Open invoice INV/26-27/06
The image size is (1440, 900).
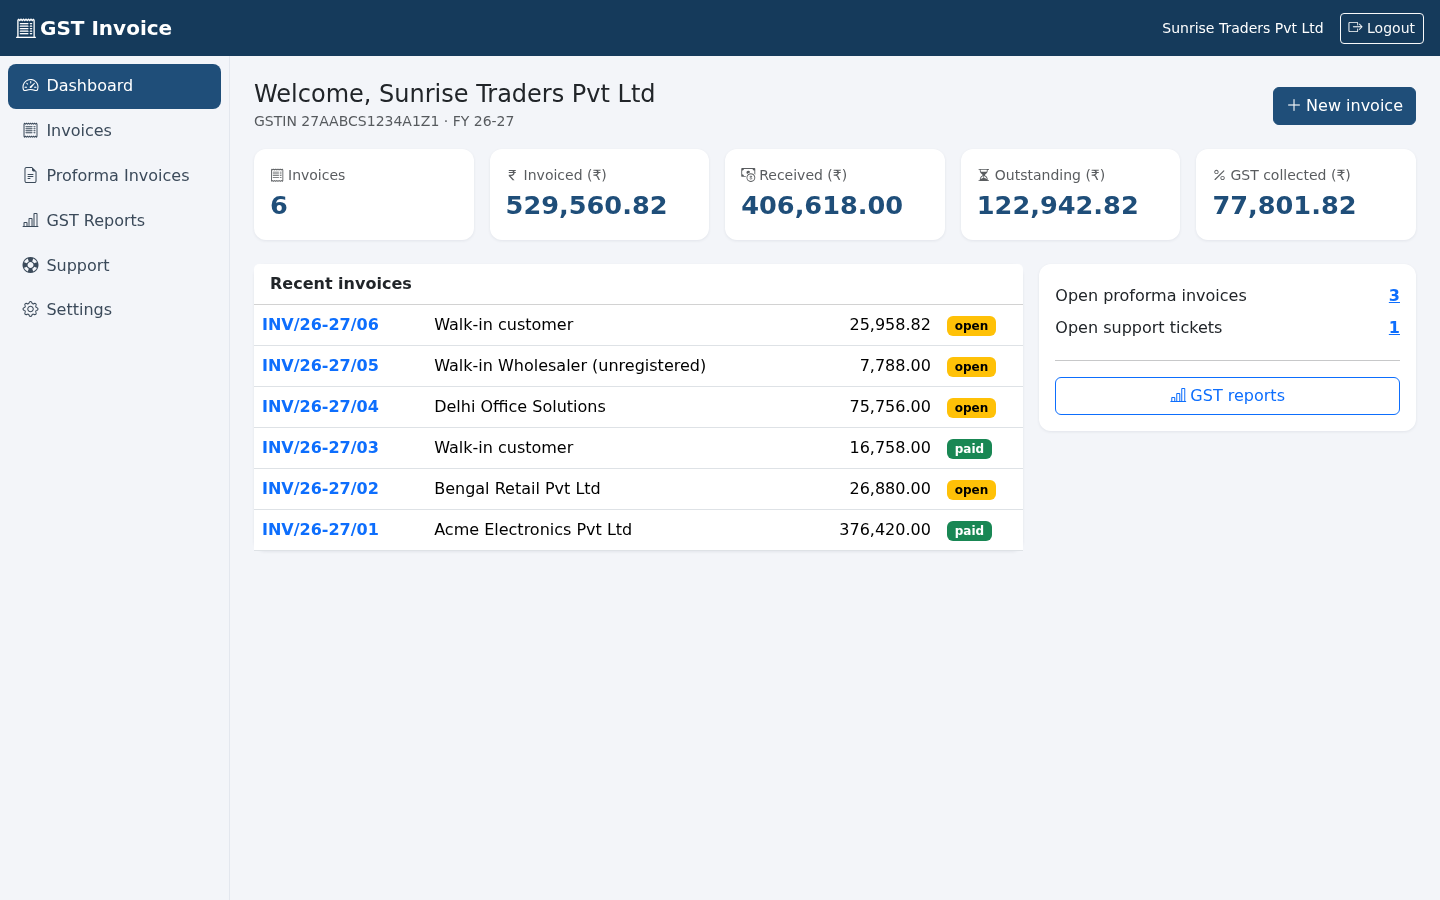click(320, 325)
